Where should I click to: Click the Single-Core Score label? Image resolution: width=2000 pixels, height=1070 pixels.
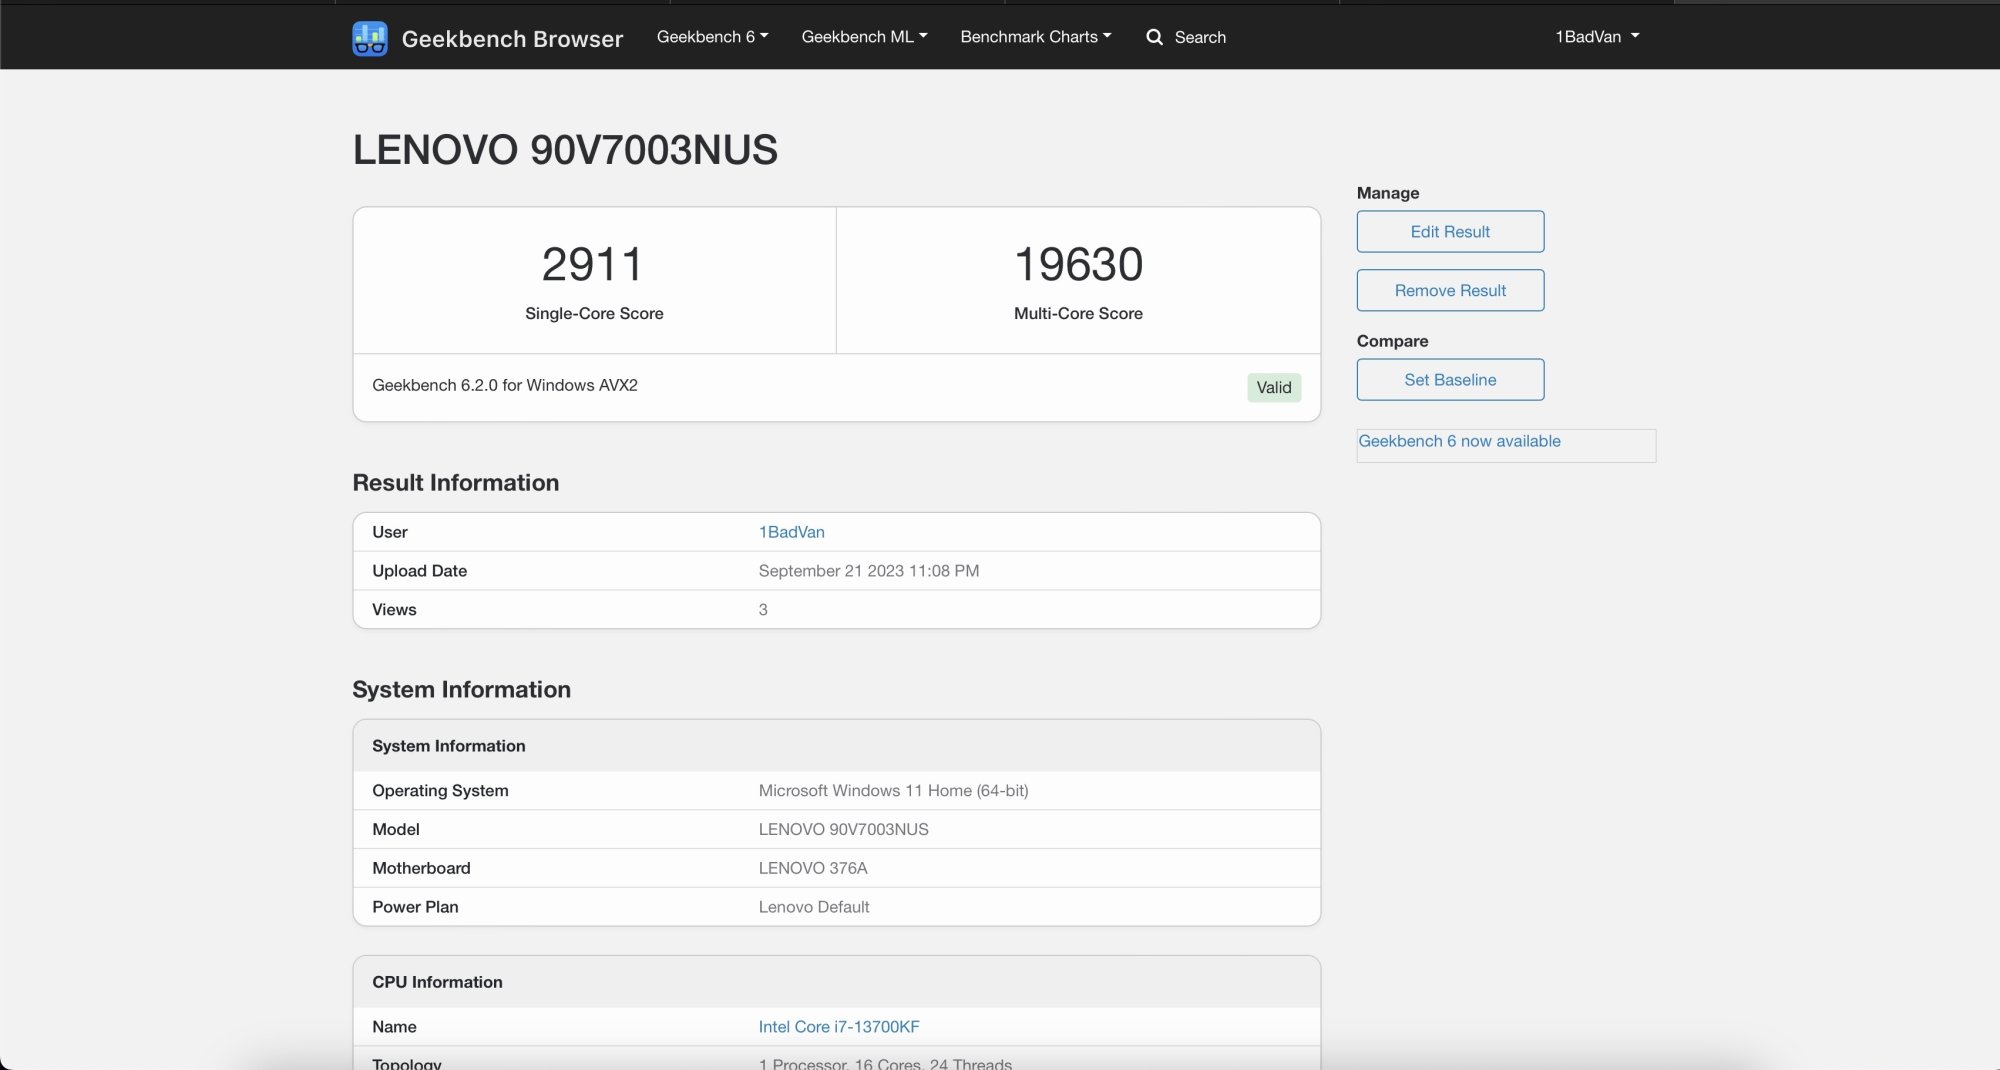click(594, 314)
